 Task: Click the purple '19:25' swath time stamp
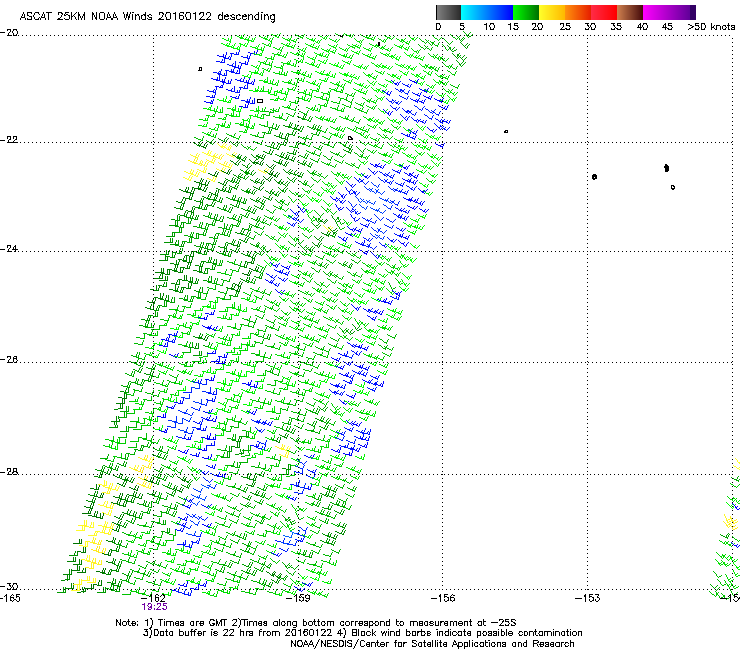154,607
